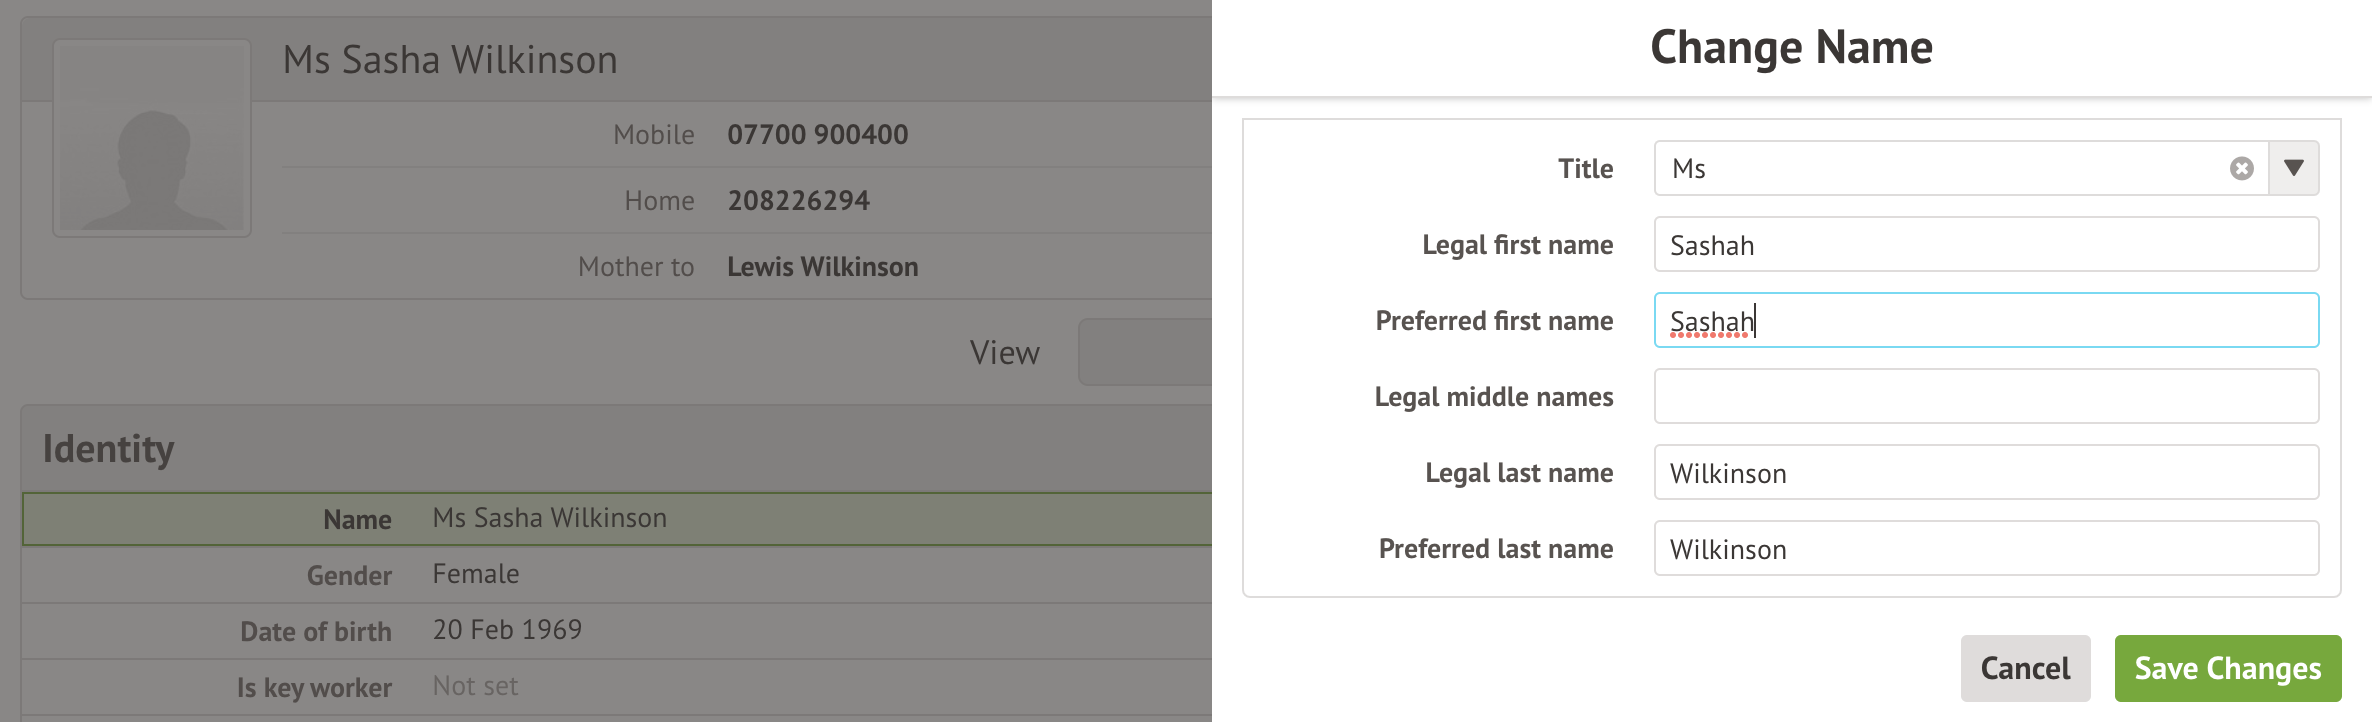Open the Title dropdown arrow
This screenshot has width=2372, height=722.
[x=2293, y=168]
